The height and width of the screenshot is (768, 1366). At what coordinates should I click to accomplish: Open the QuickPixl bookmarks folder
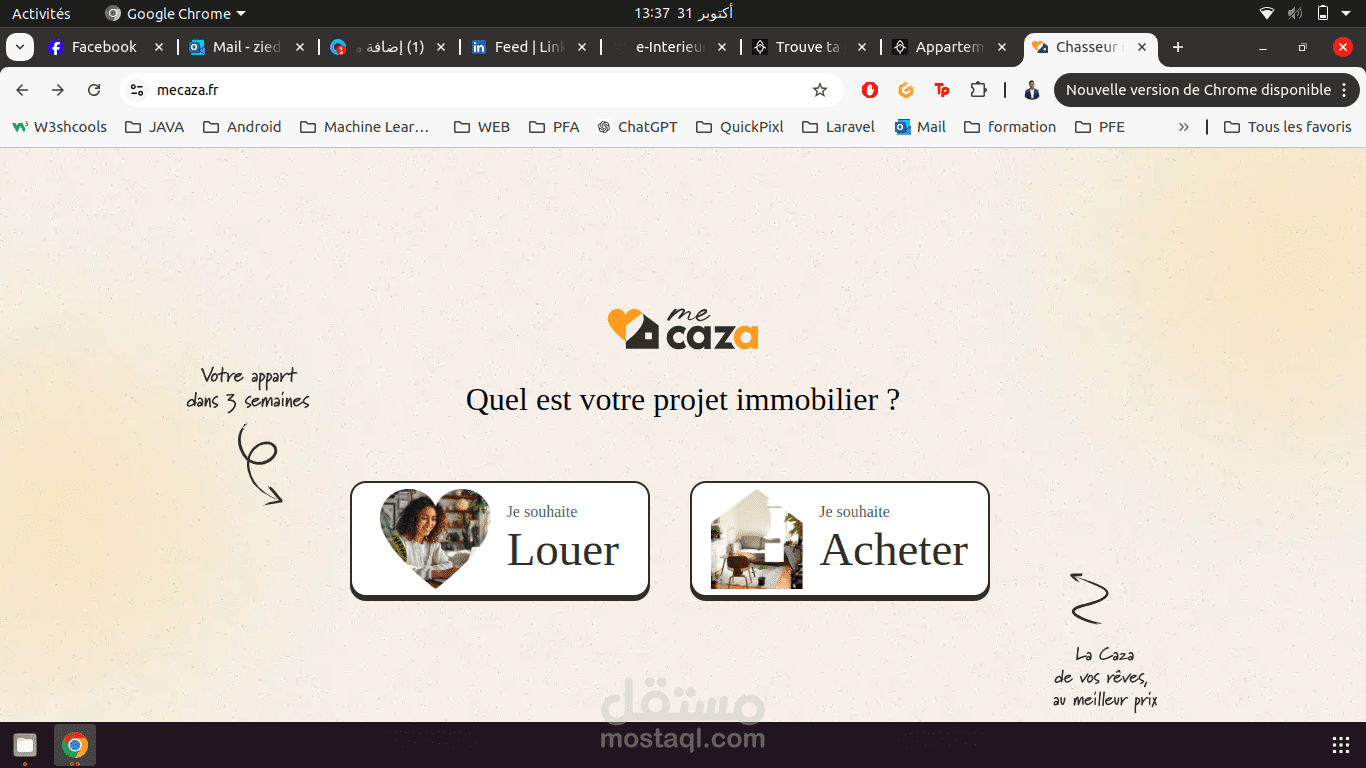click(x=740, y=127)
